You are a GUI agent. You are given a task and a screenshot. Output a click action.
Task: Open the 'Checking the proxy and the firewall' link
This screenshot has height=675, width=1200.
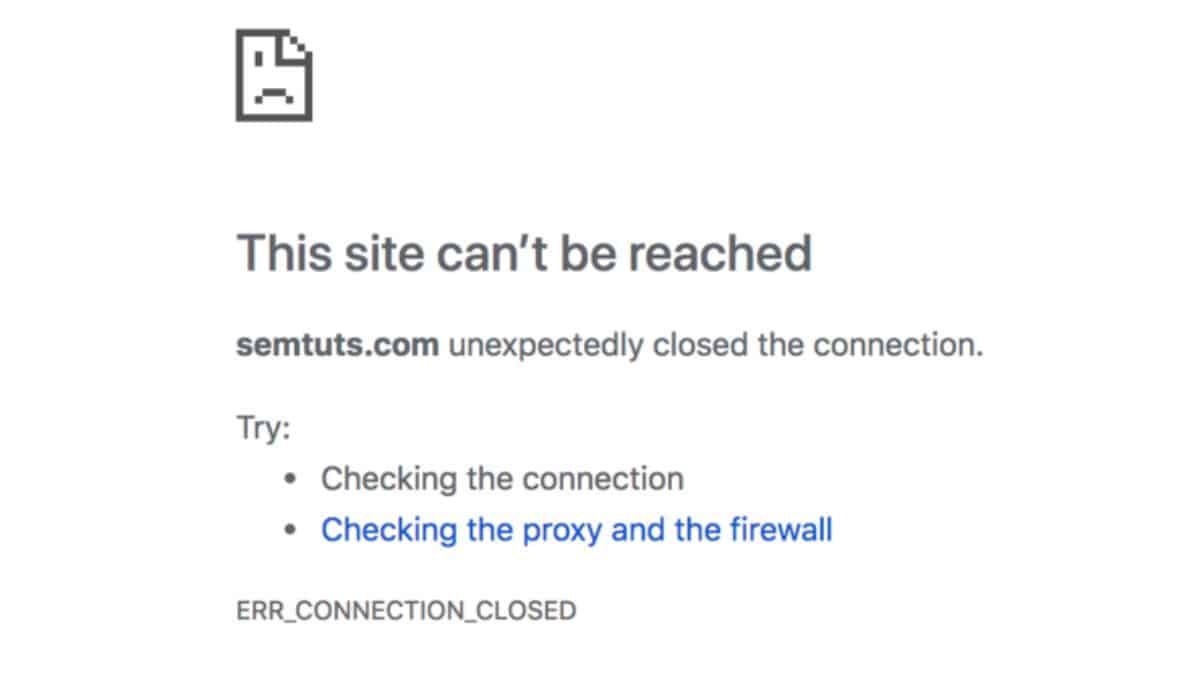(x=576, y=529)
